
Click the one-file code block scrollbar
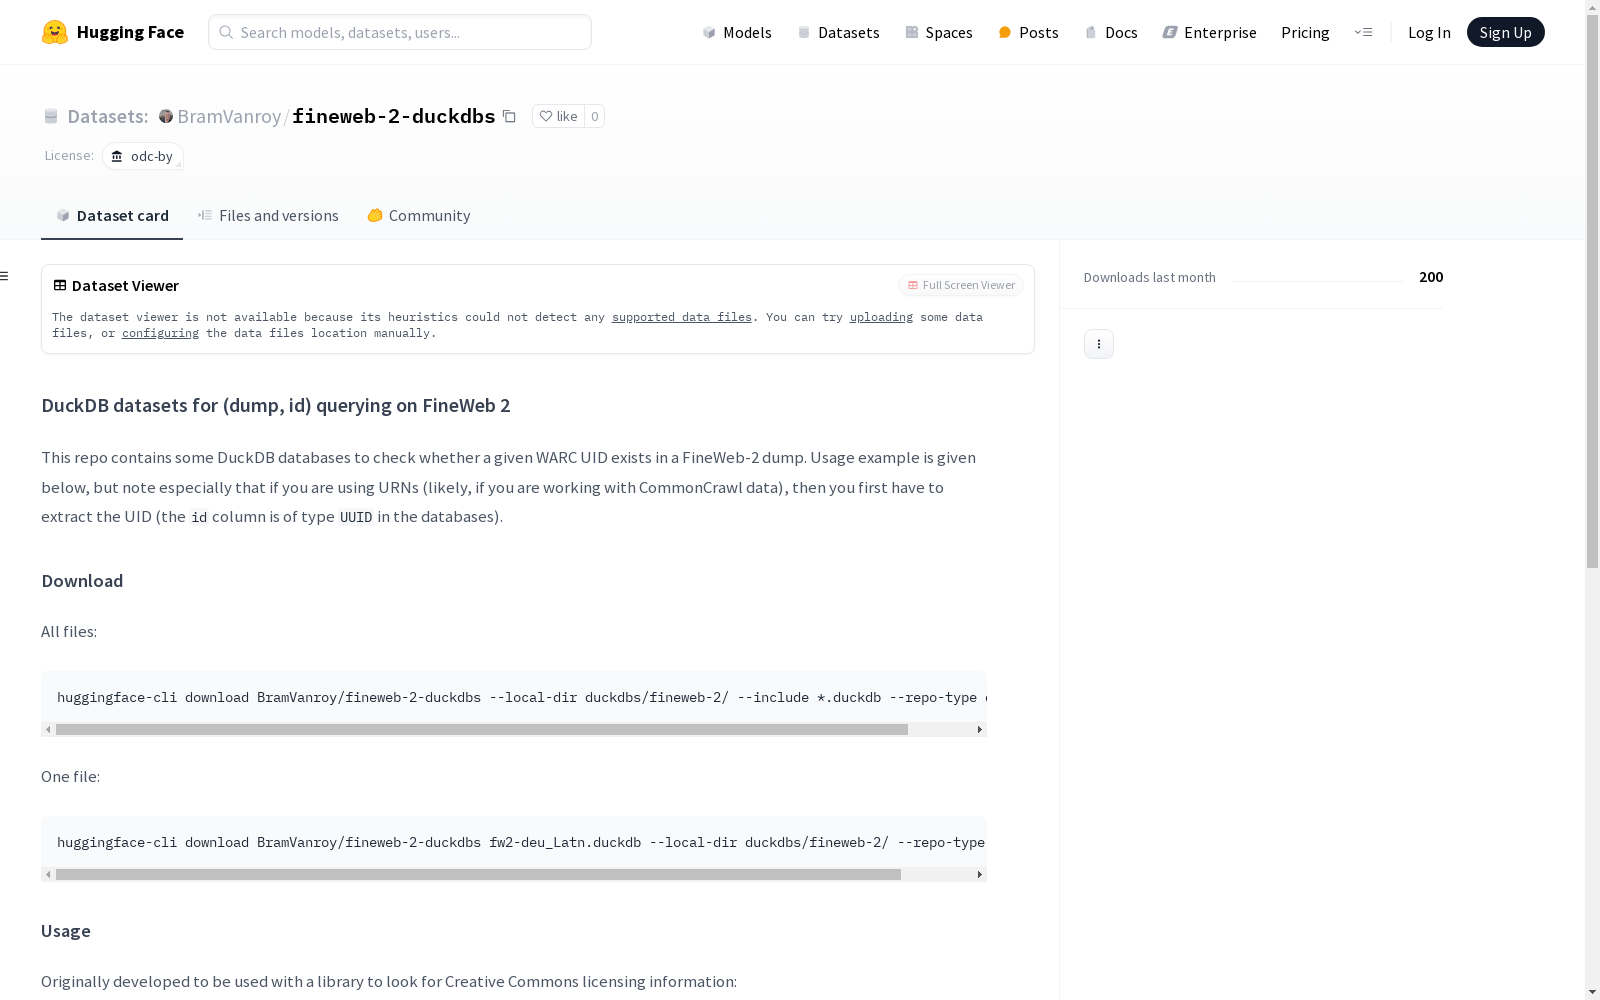tap(478, 874)
